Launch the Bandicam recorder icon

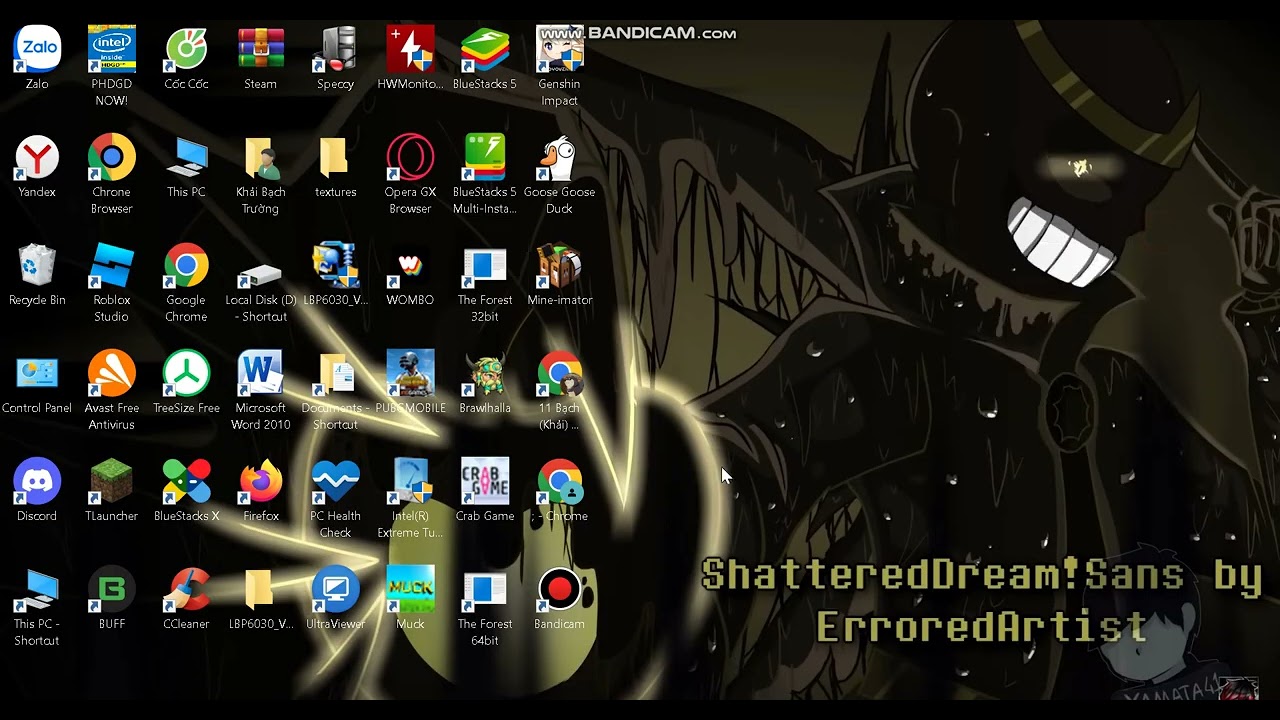click(x=559, y=589)
